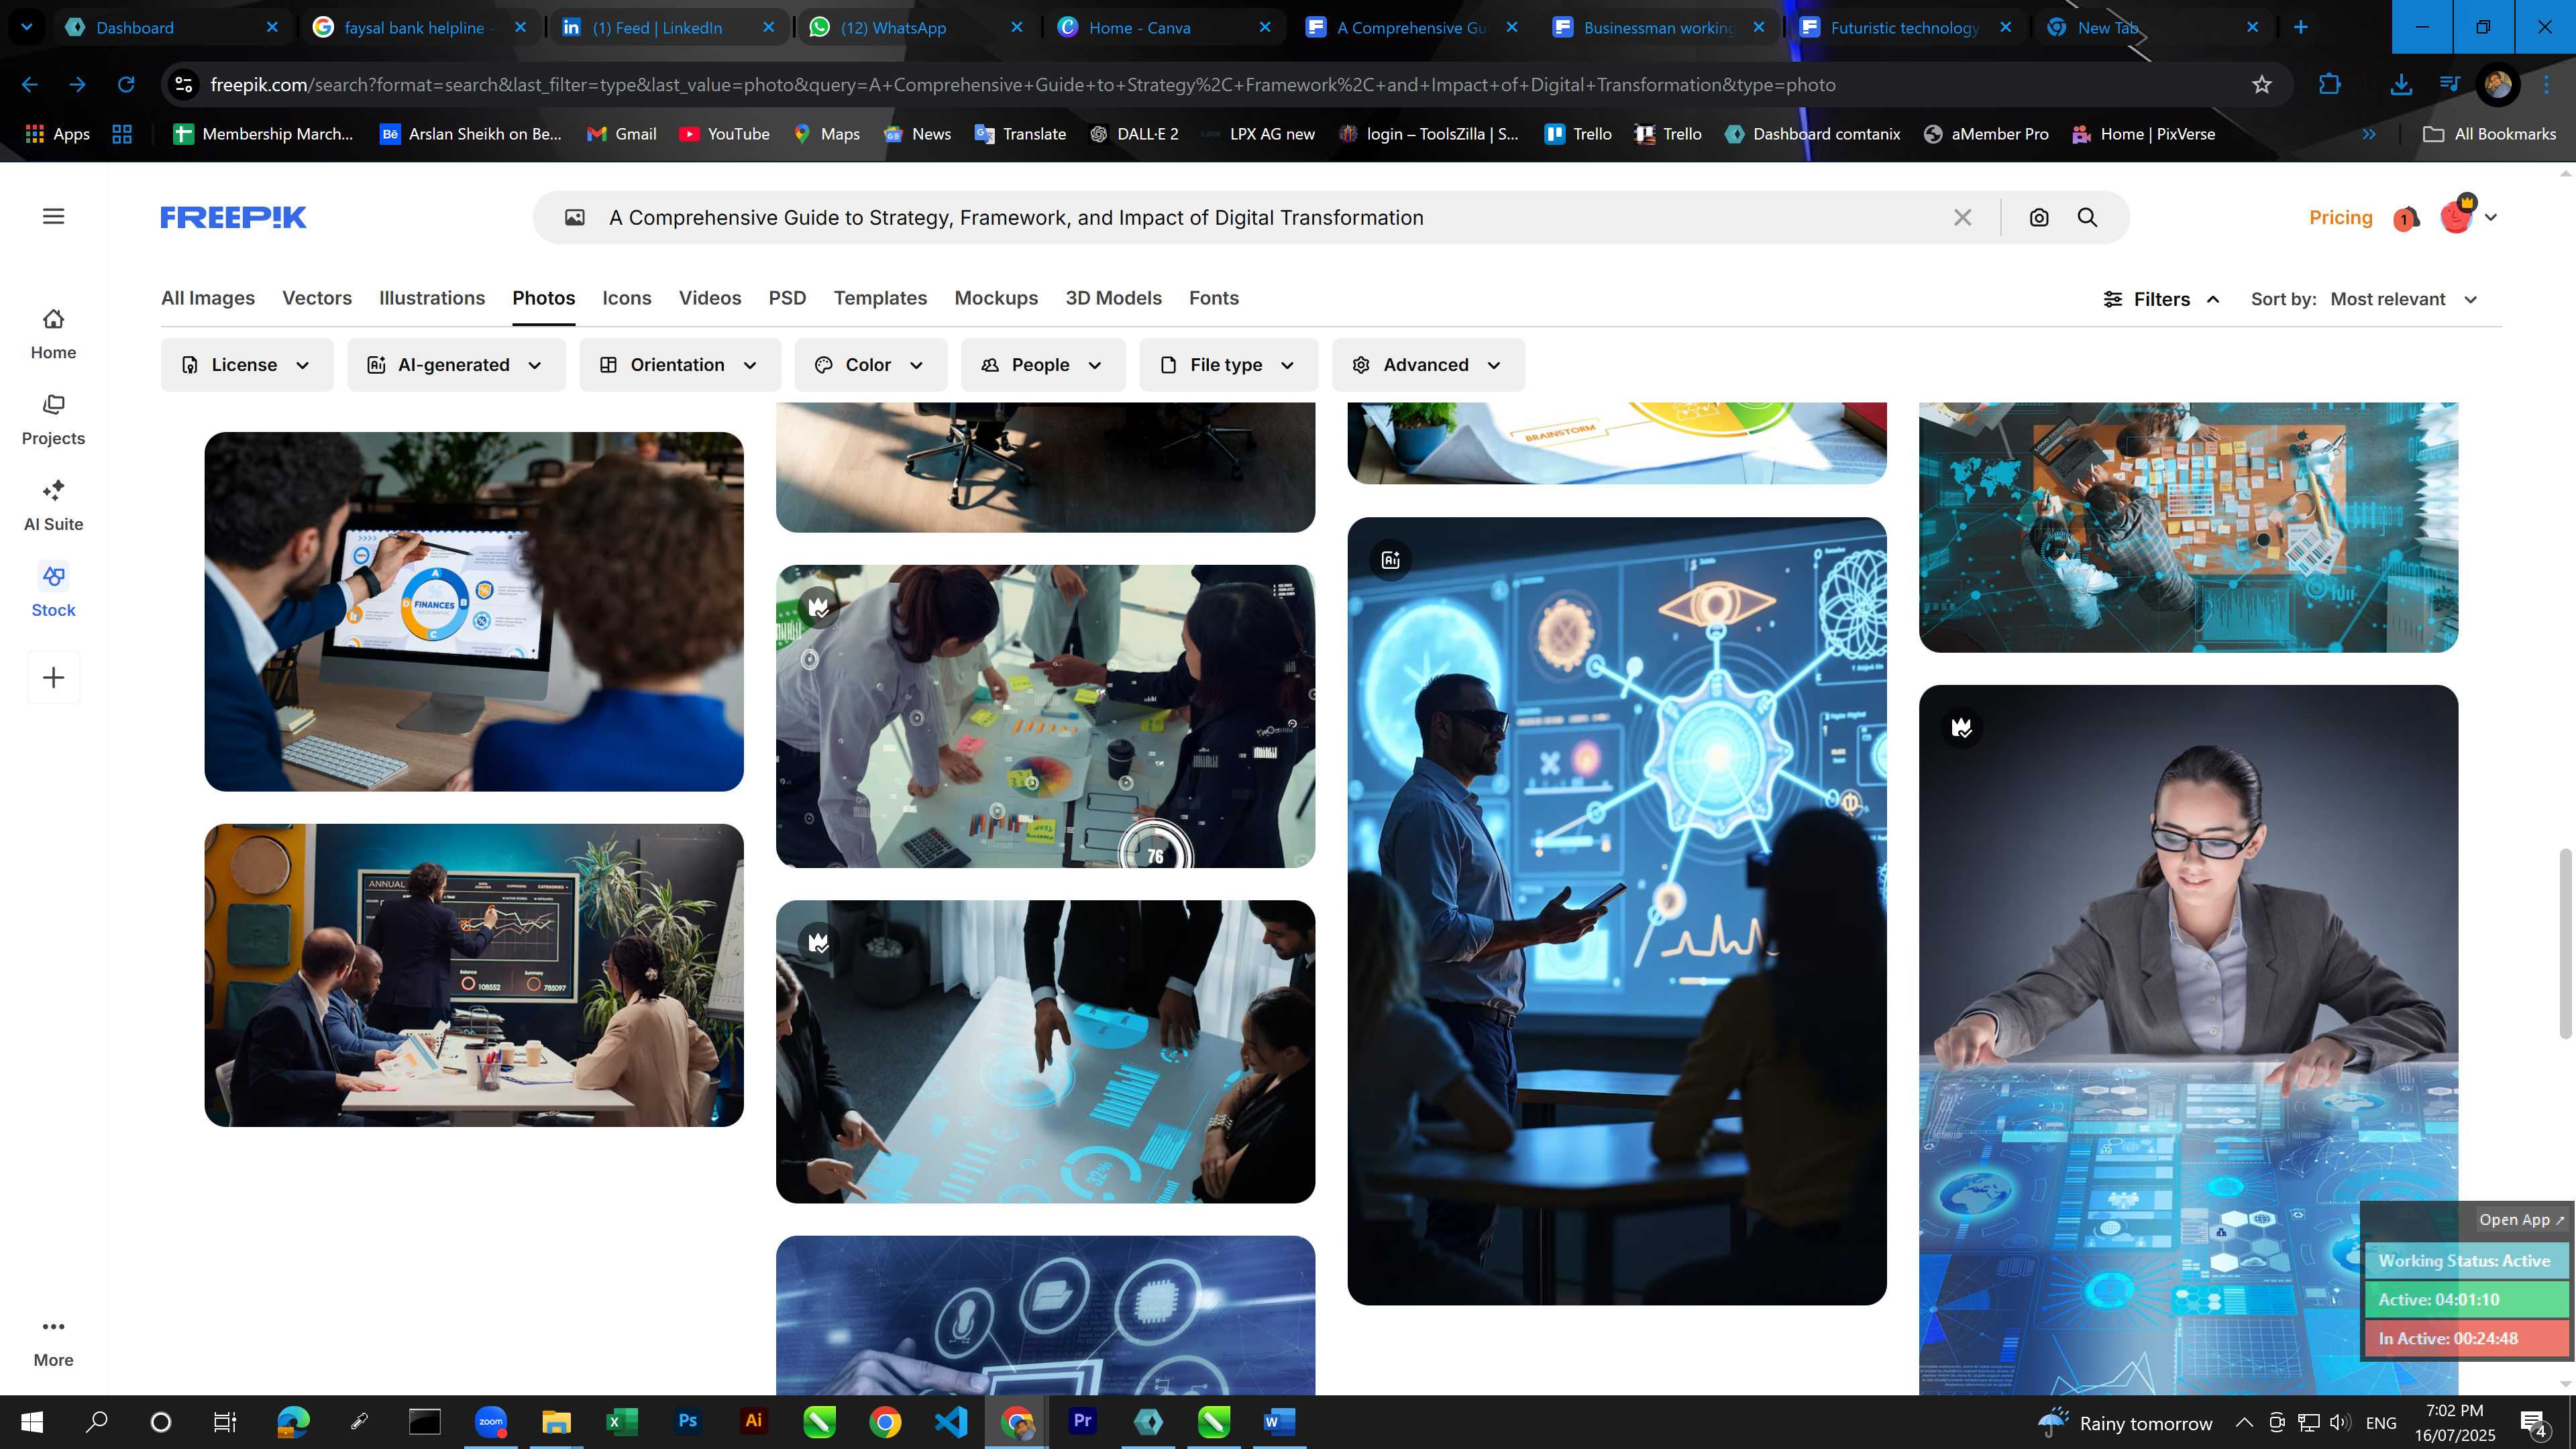Open Chrome downloads
The image size is (2576, 1449).
pyautogui.click(x=2401, y=85)
